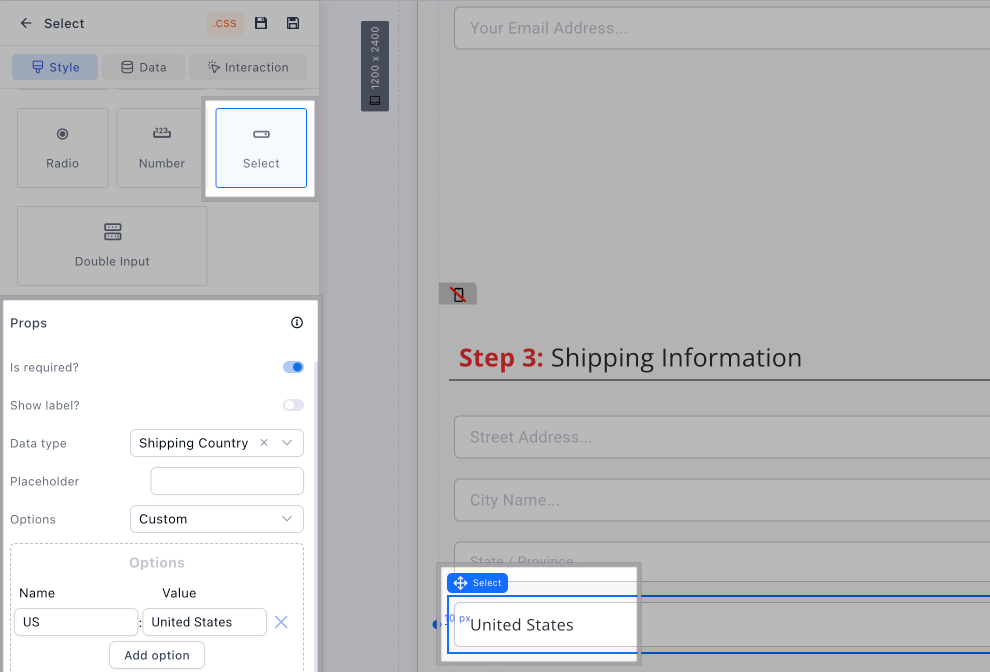Expand the Data type dropdown
Screen dimensions: 990x672
(x=287, y=443)
